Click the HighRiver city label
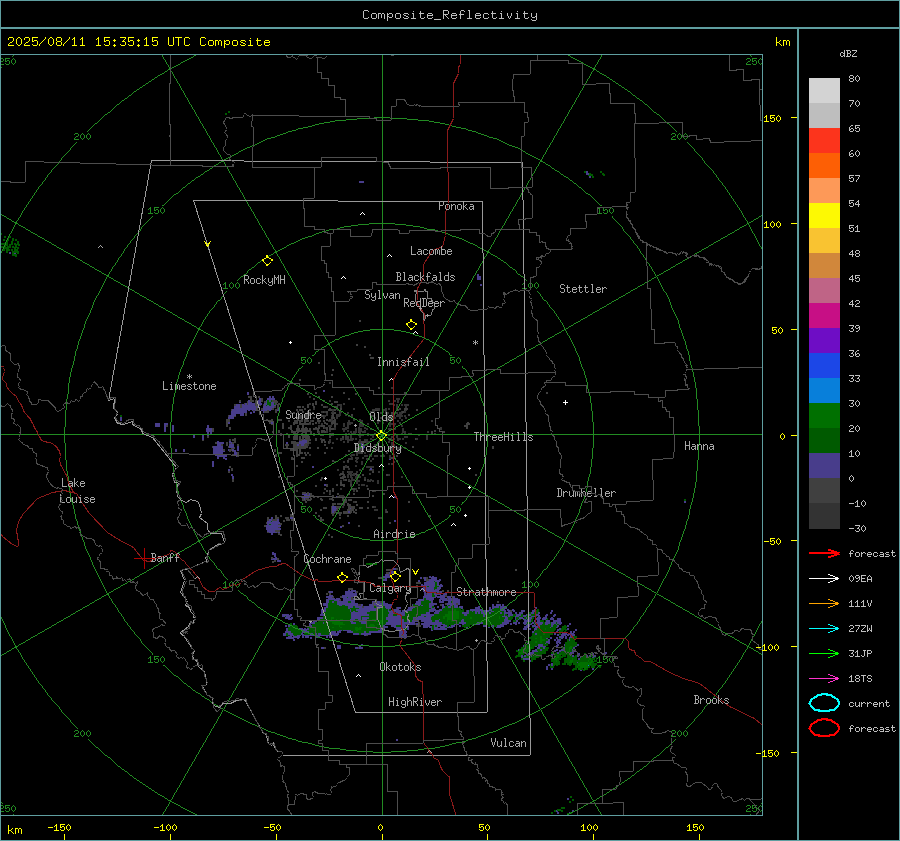 (415, 702)
